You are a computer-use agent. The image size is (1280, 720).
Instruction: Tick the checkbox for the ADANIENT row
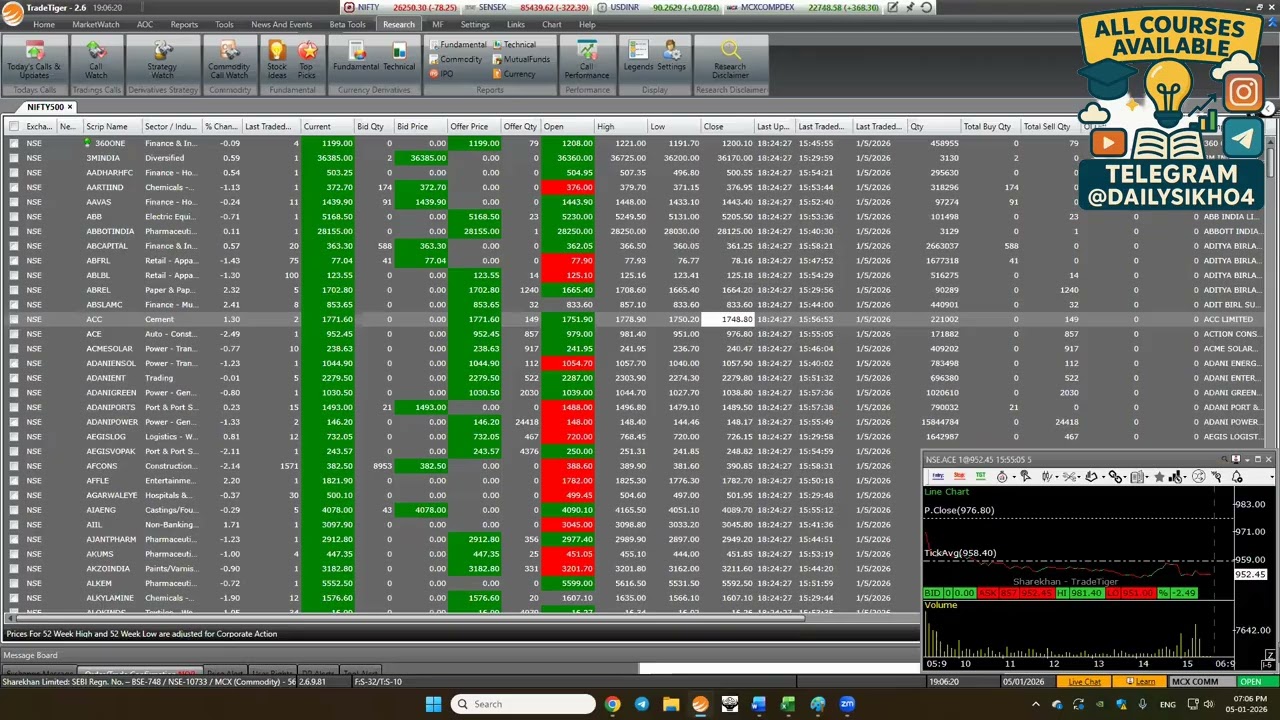[14, 378]
